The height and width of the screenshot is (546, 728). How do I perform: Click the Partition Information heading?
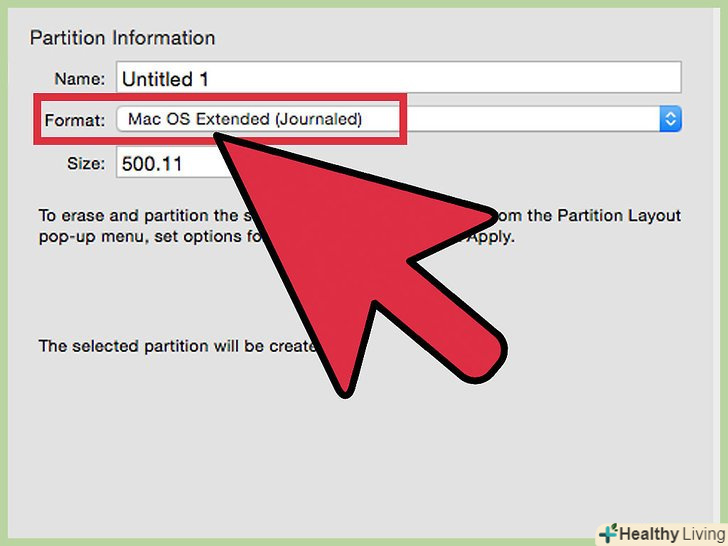coord(123,38)
